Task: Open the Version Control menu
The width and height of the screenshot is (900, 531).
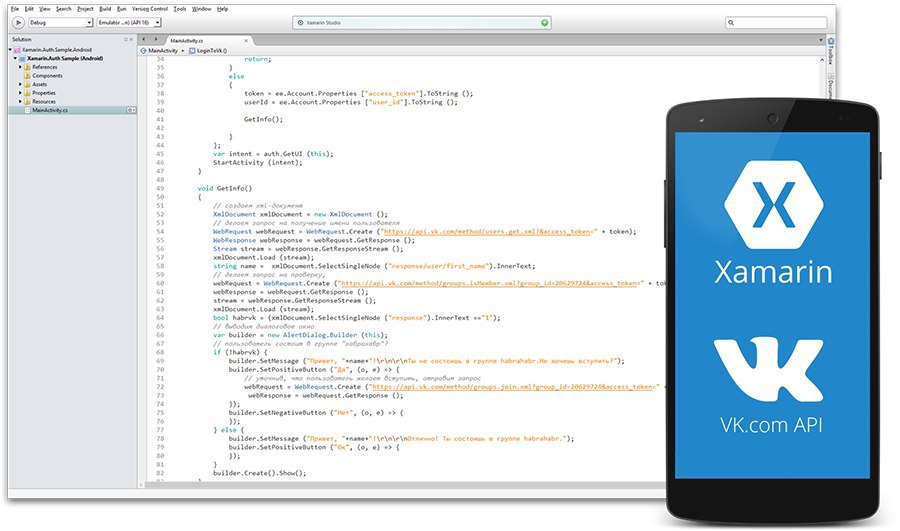Action: click(150, 8)
